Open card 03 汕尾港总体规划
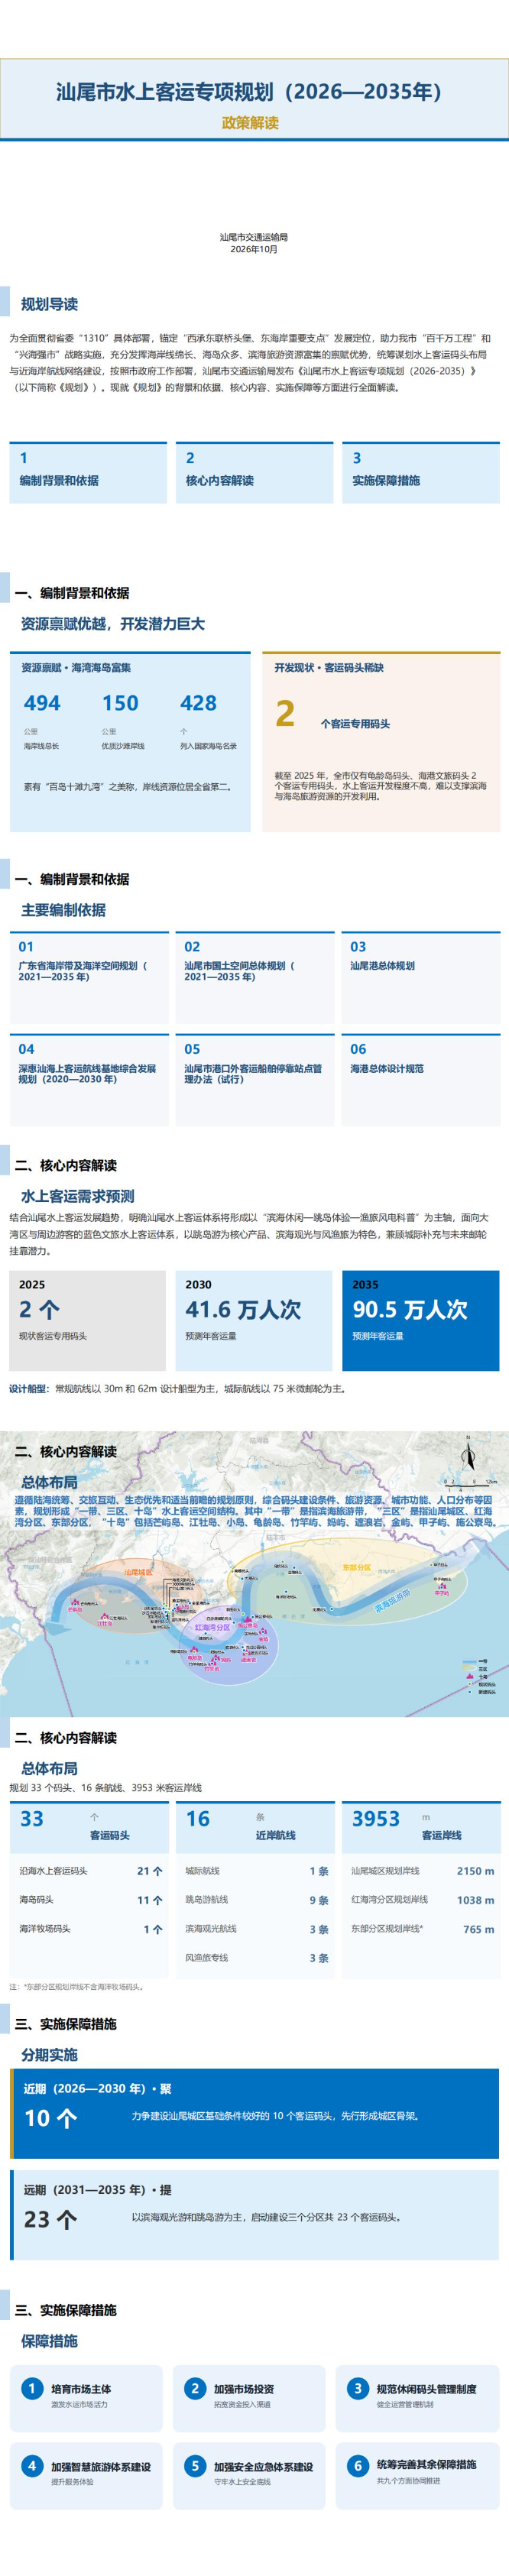The image size is (509, 2576). coord(421,978)
